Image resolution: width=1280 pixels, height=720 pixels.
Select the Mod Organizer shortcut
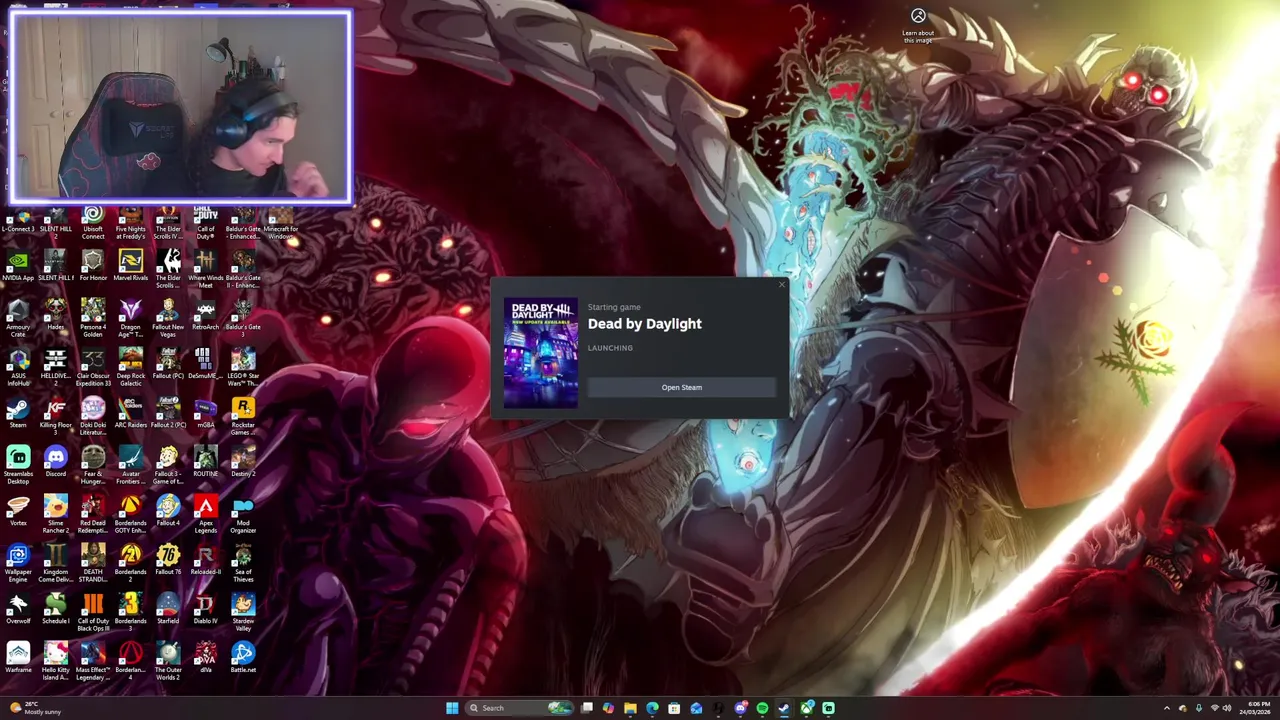(243, 515)
